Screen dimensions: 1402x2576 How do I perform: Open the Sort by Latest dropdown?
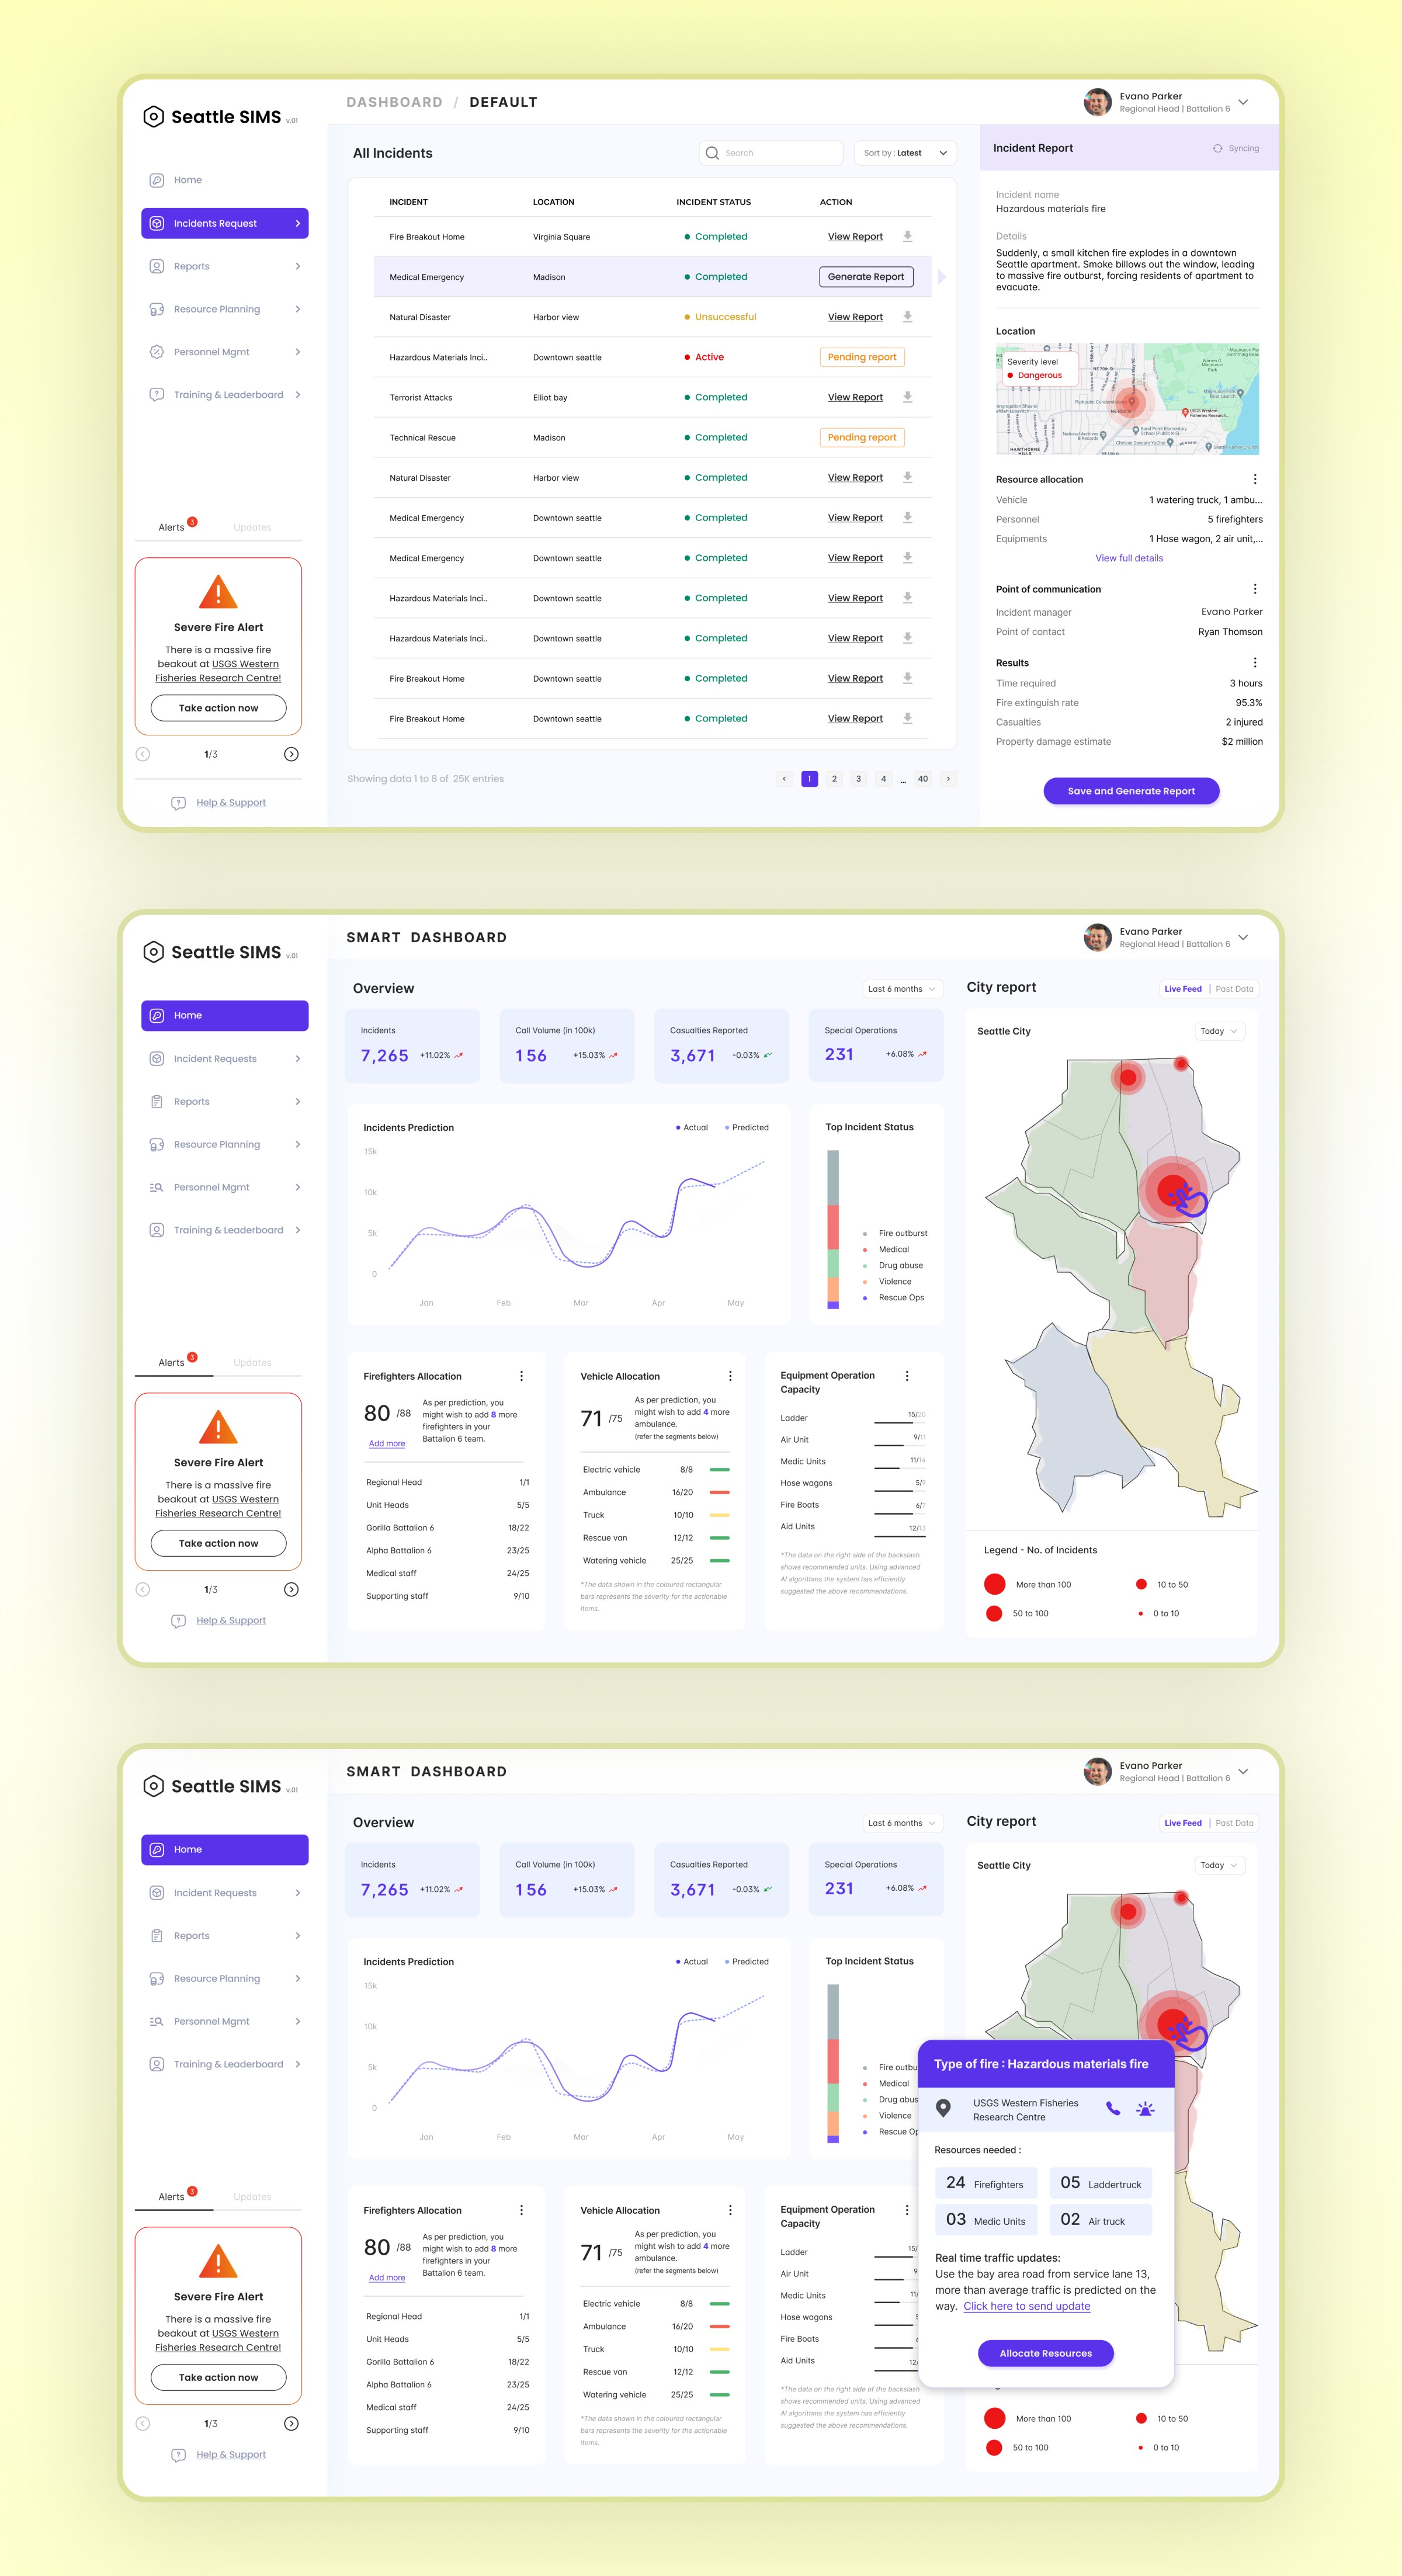point(905,153)
